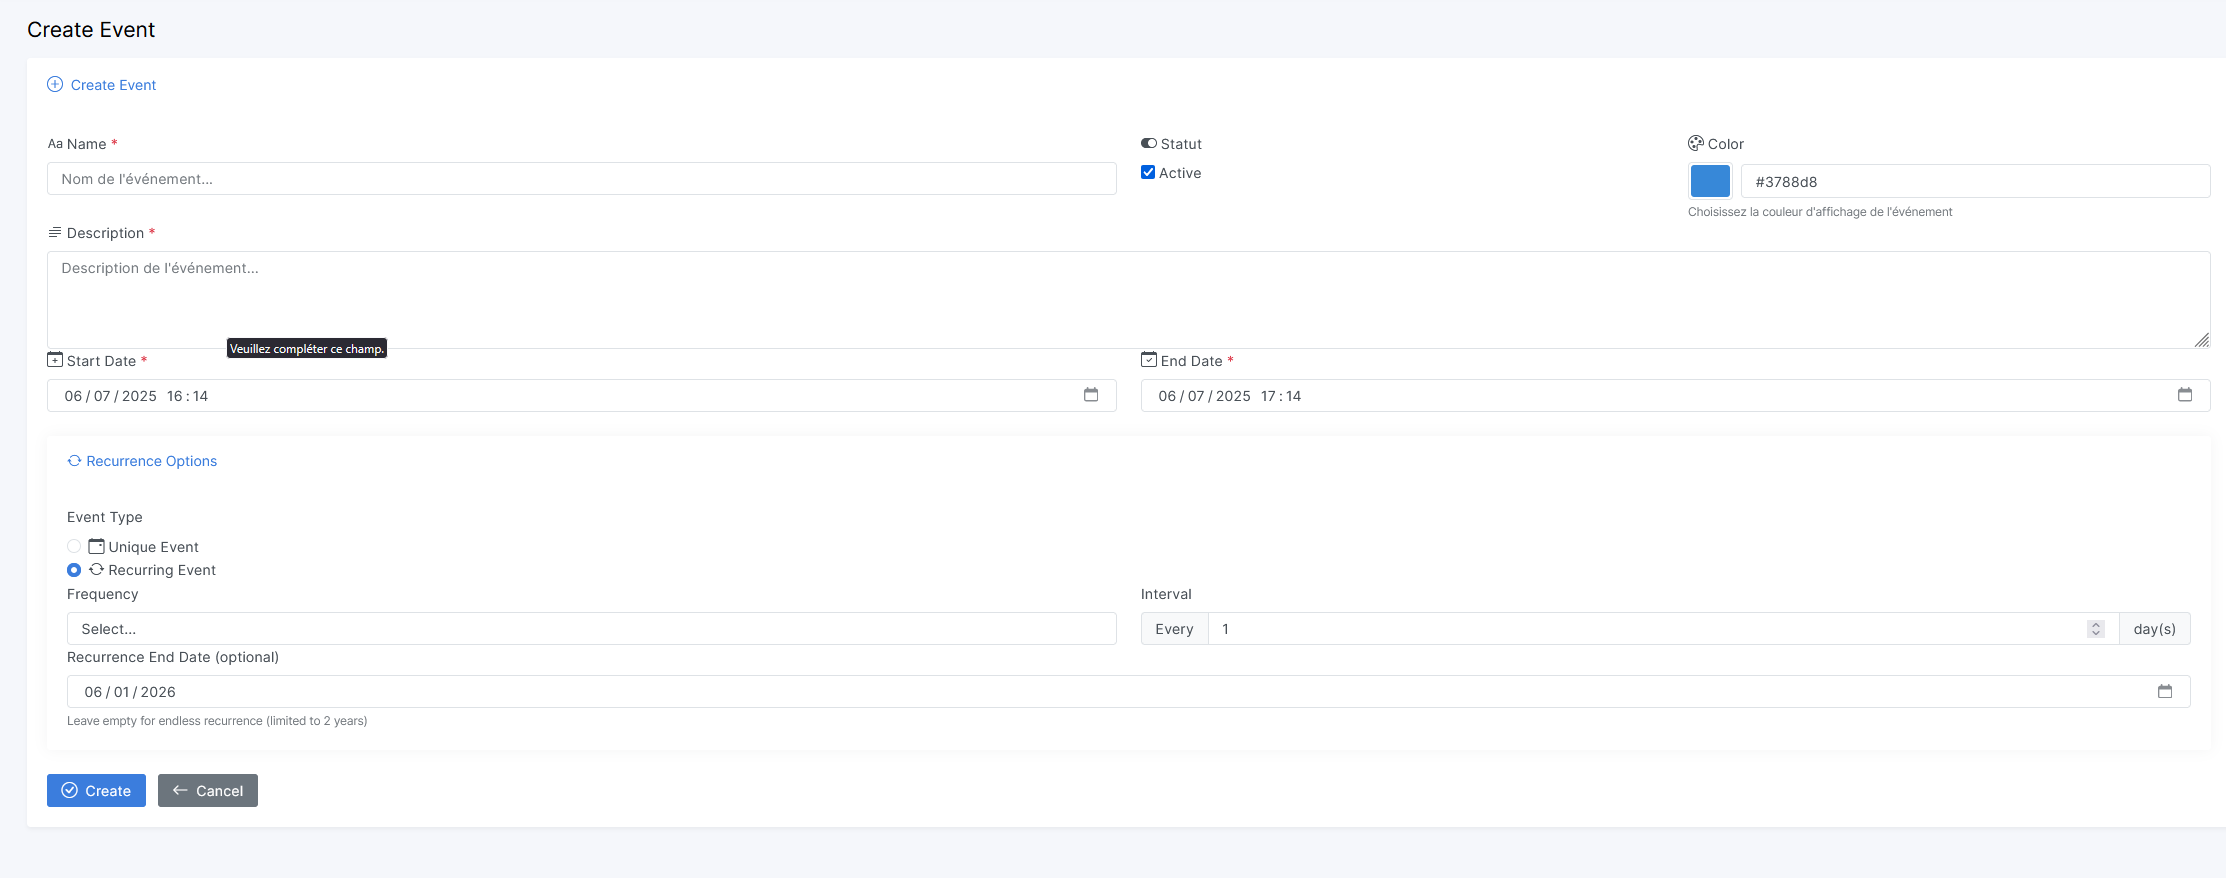Screen dimensions: 2226x878
Task: Click the lines icon beside Description
Action: pyautogui.click(x=55, y=232)
